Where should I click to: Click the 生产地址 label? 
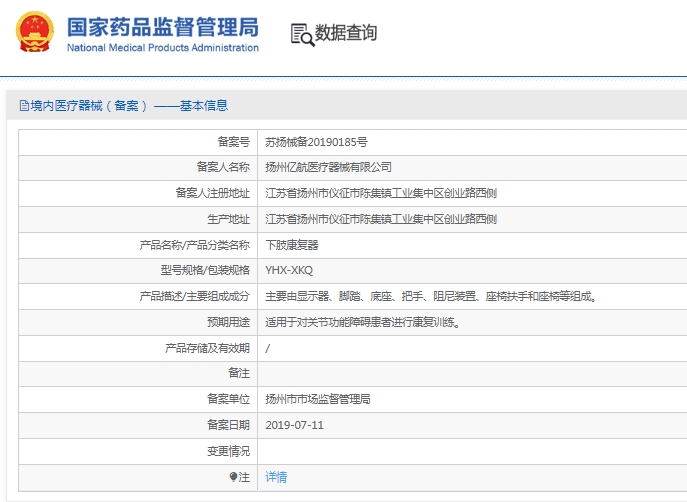pyautogui.click(x=228, y=219)
